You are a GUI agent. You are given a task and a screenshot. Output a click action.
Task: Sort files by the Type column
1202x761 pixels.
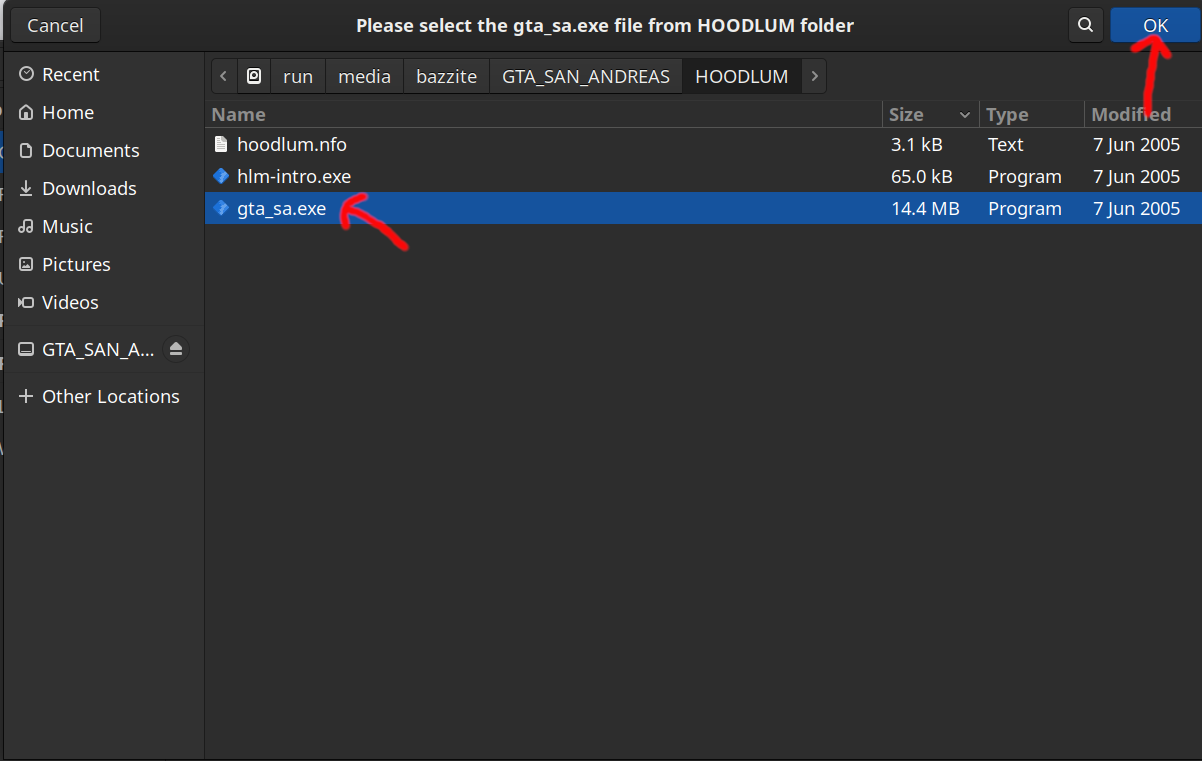coord(1032,114)
